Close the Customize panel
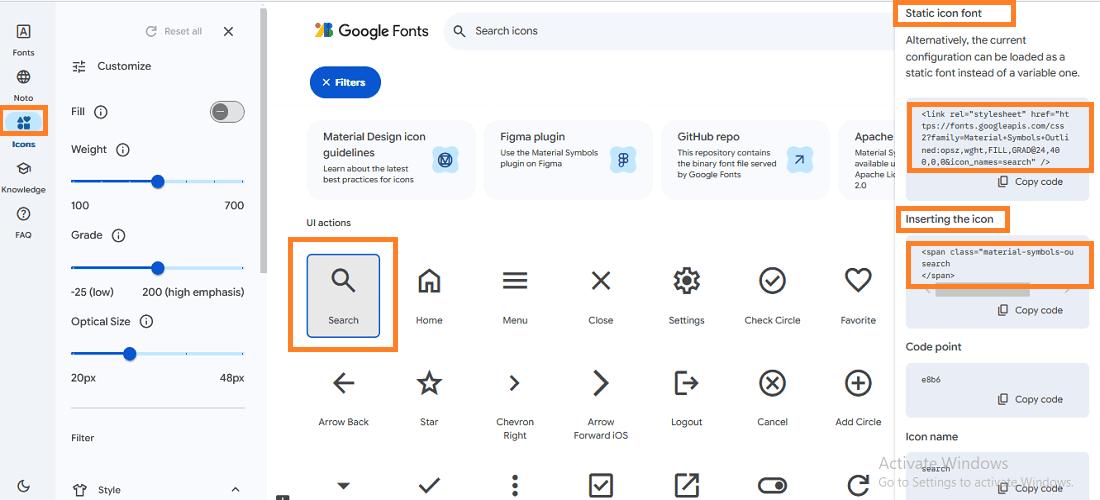This screenshot has height=500, width=1100. coord(228,32)
